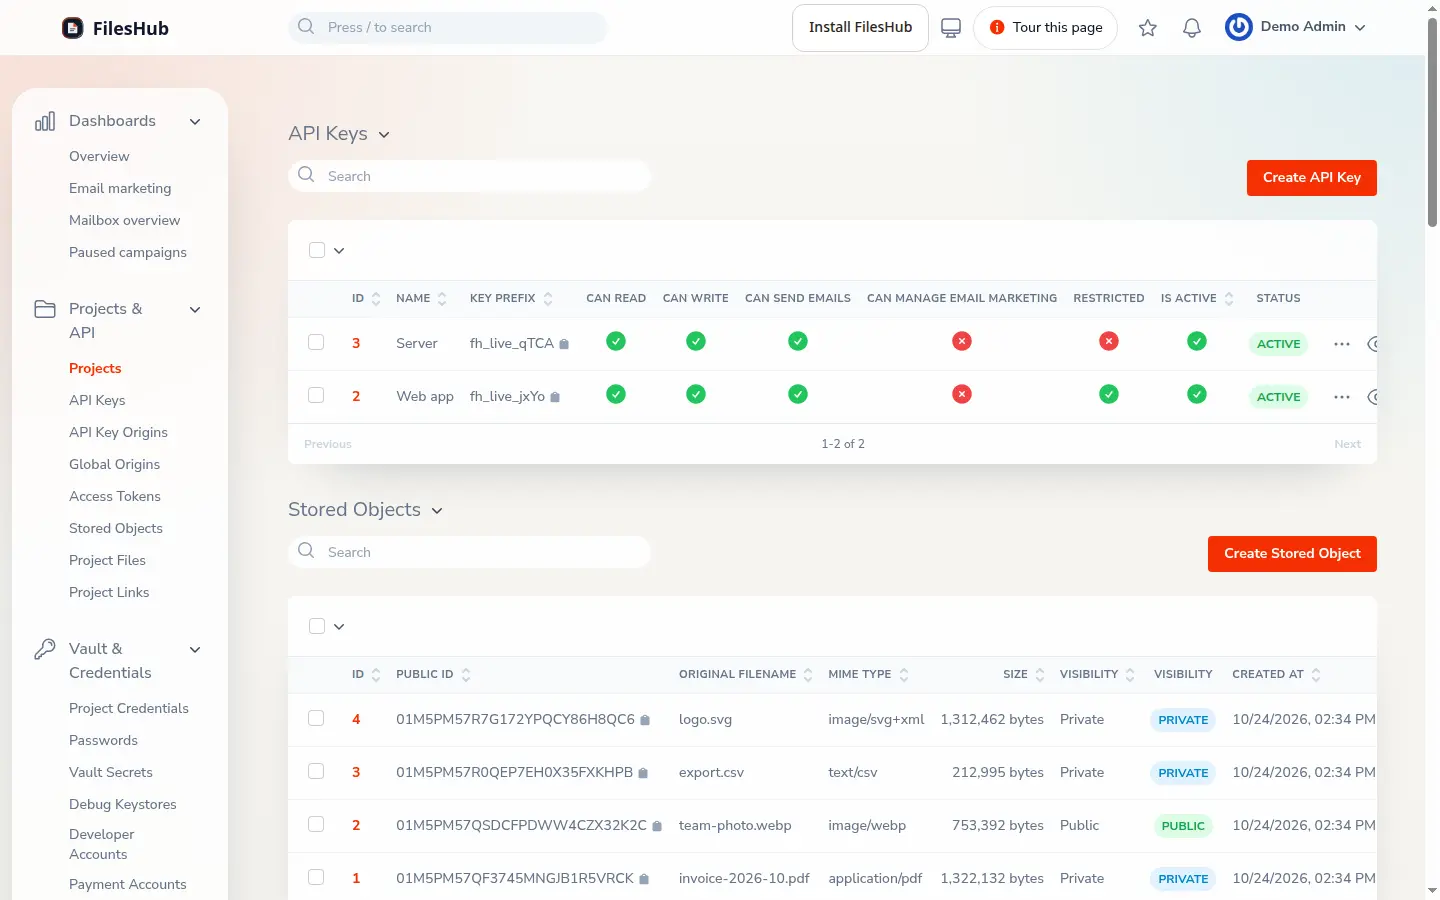
Task: Open the API Keys heading dropdown
Action: click(x=384, y=135)
